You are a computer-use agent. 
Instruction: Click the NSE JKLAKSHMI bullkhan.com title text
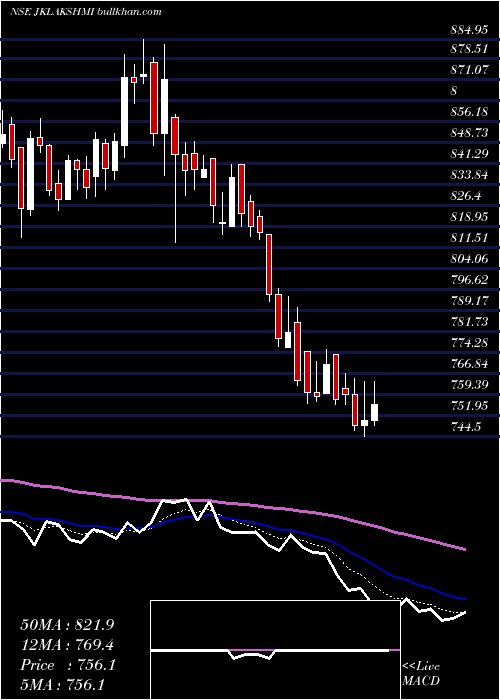click(x=86, y=12)
